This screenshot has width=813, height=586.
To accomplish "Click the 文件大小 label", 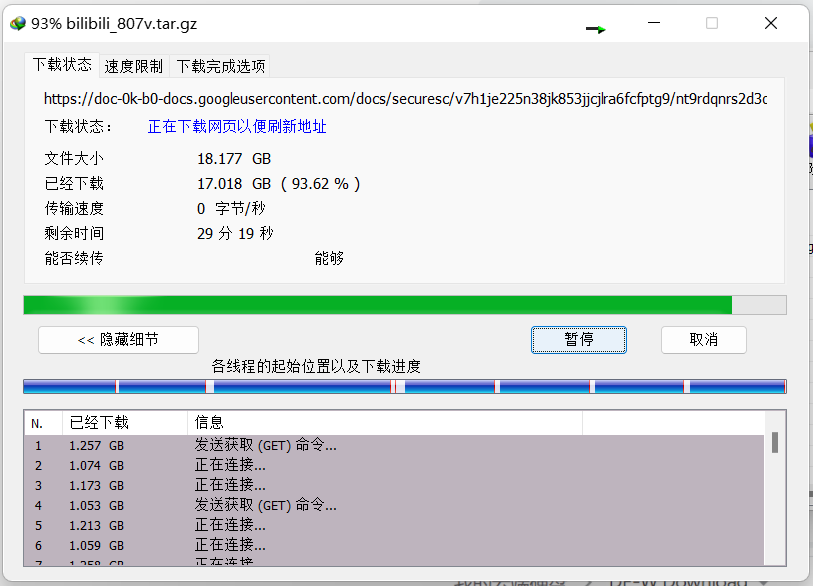I will tap(74, 159).
